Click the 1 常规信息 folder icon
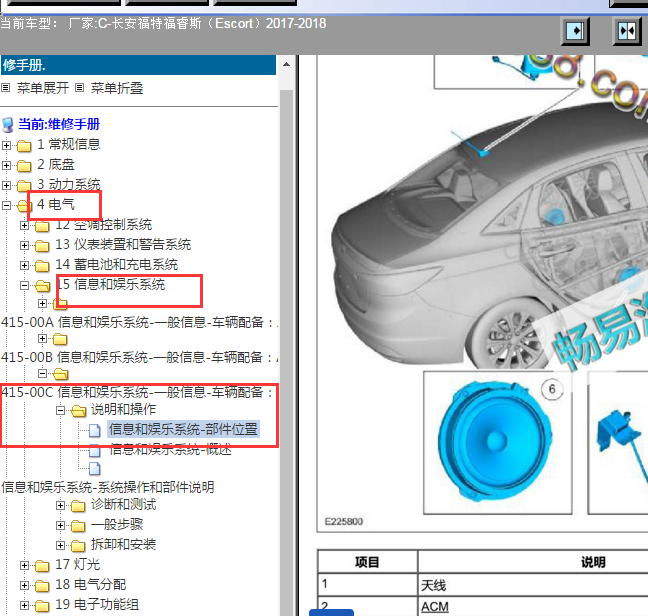648x616 pixels. pos(24,145)
